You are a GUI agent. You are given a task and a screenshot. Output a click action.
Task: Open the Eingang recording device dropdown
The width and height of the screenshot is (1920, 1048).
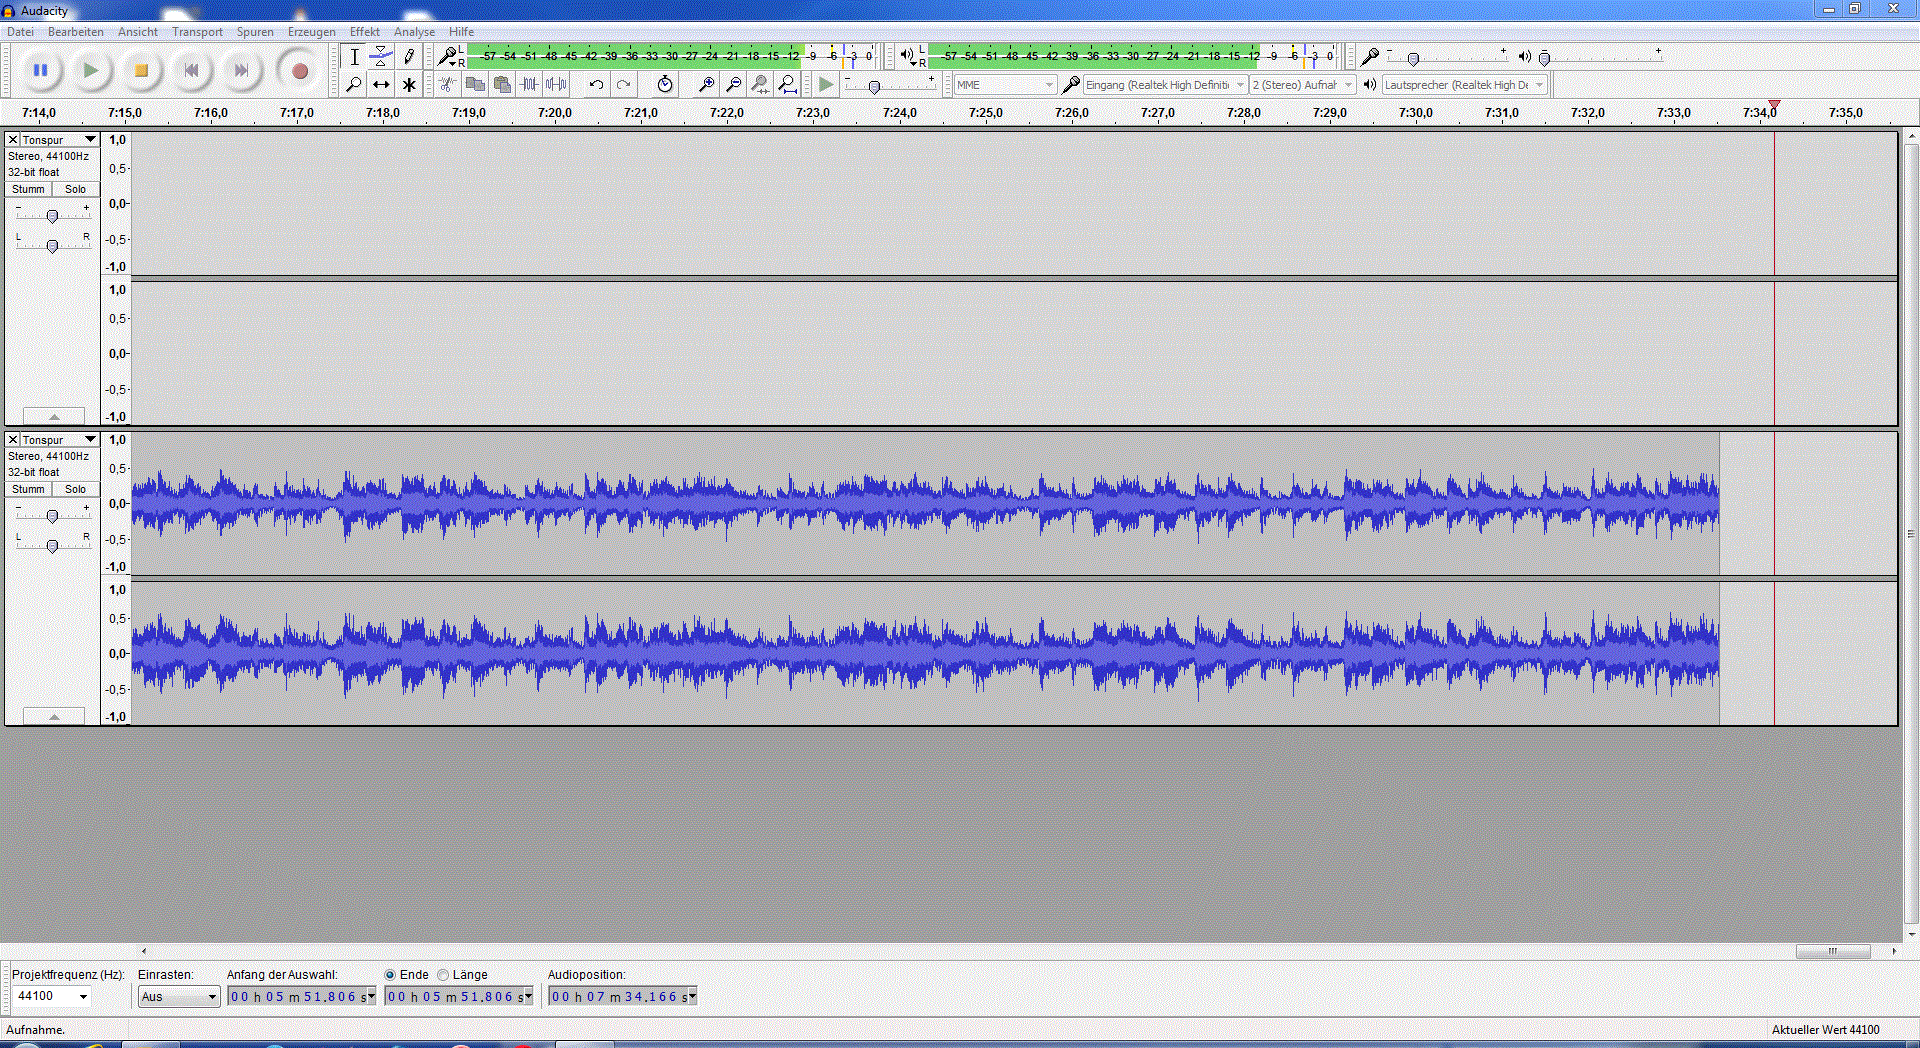1166,85
